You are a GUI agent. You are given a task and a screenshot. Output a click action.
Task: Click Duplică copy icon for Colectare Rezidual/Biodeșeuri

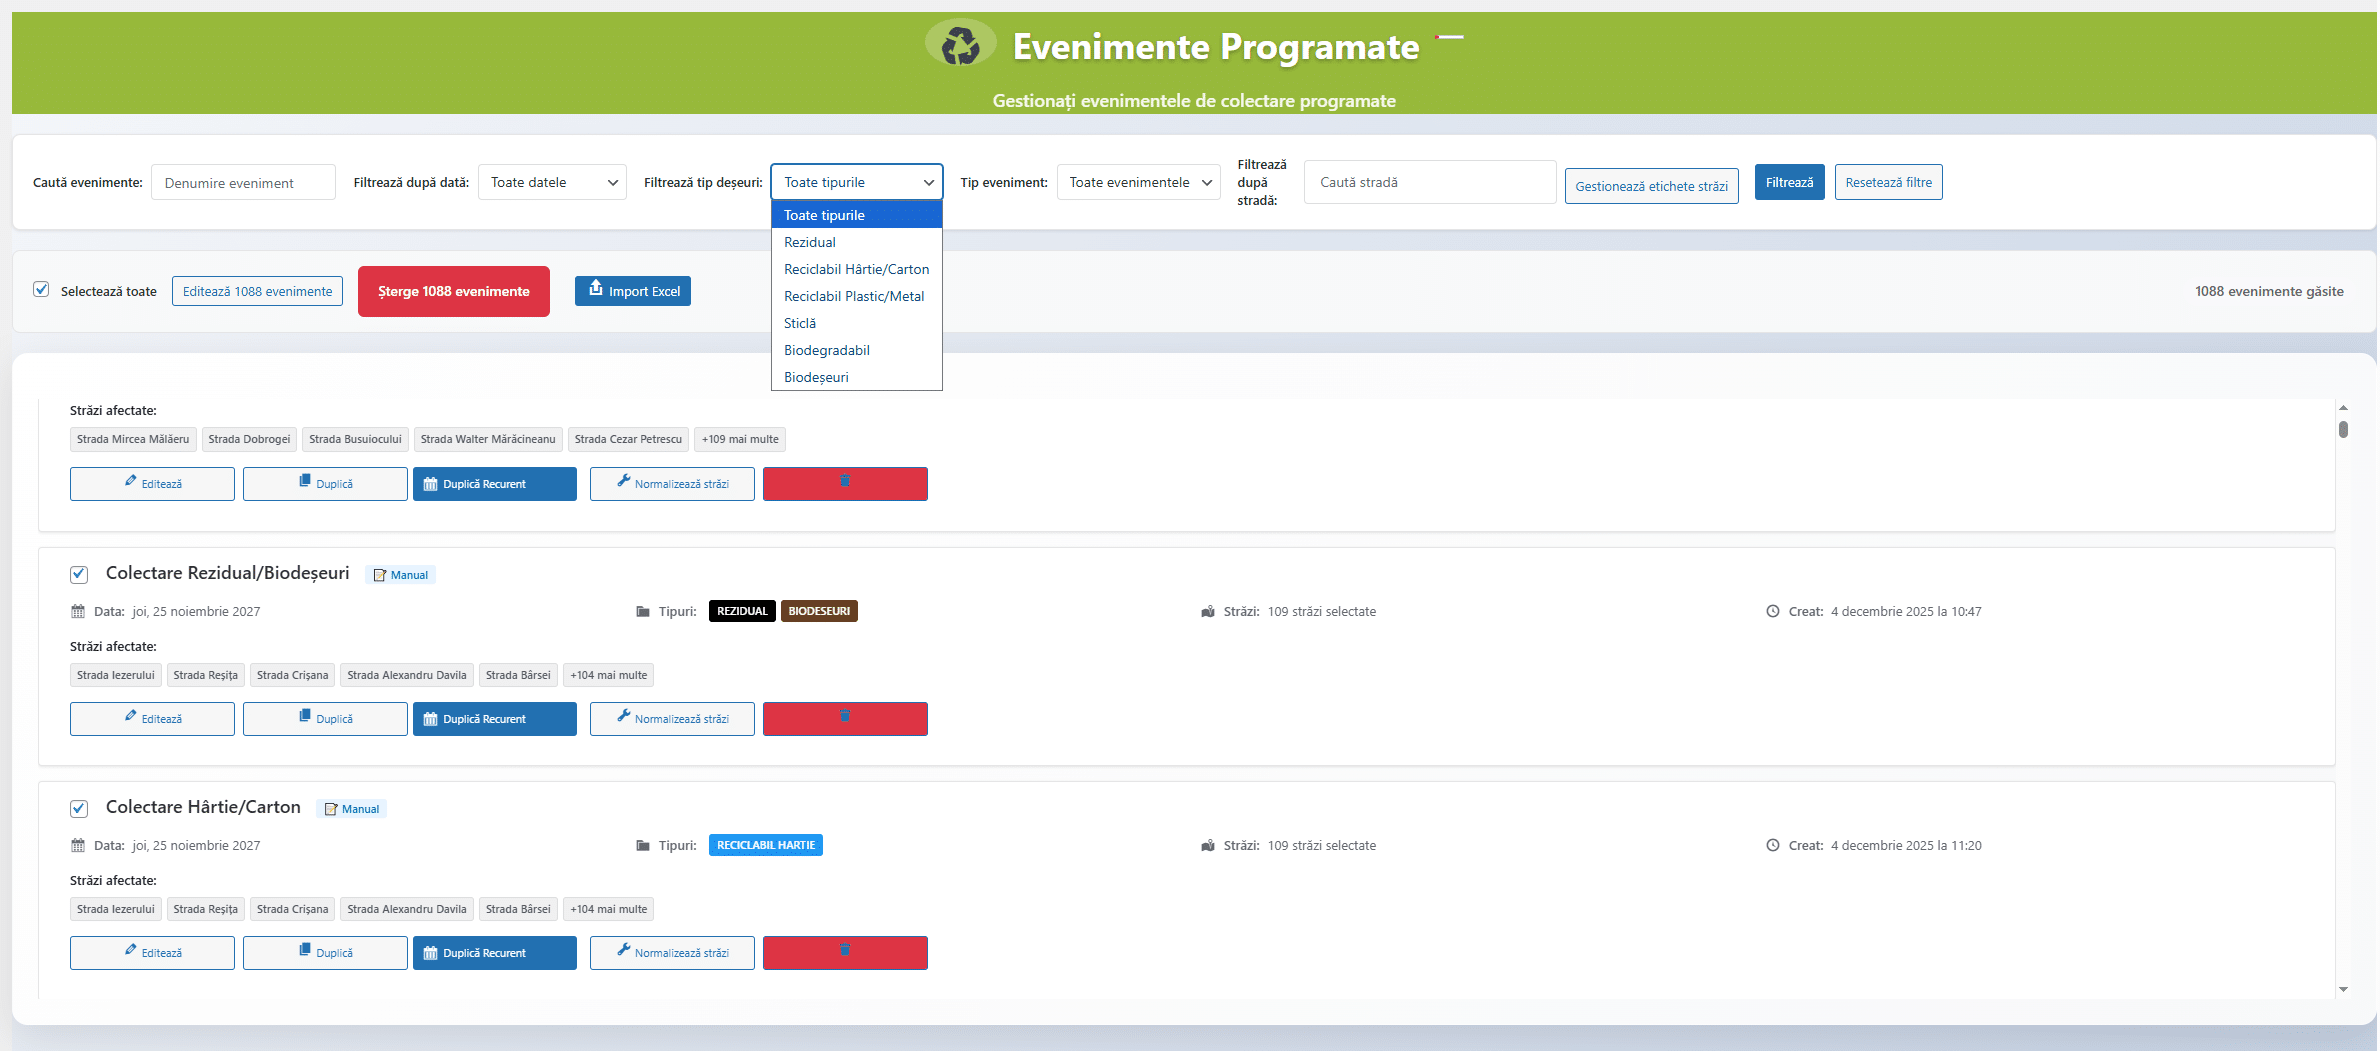click(x=305, y=717)
